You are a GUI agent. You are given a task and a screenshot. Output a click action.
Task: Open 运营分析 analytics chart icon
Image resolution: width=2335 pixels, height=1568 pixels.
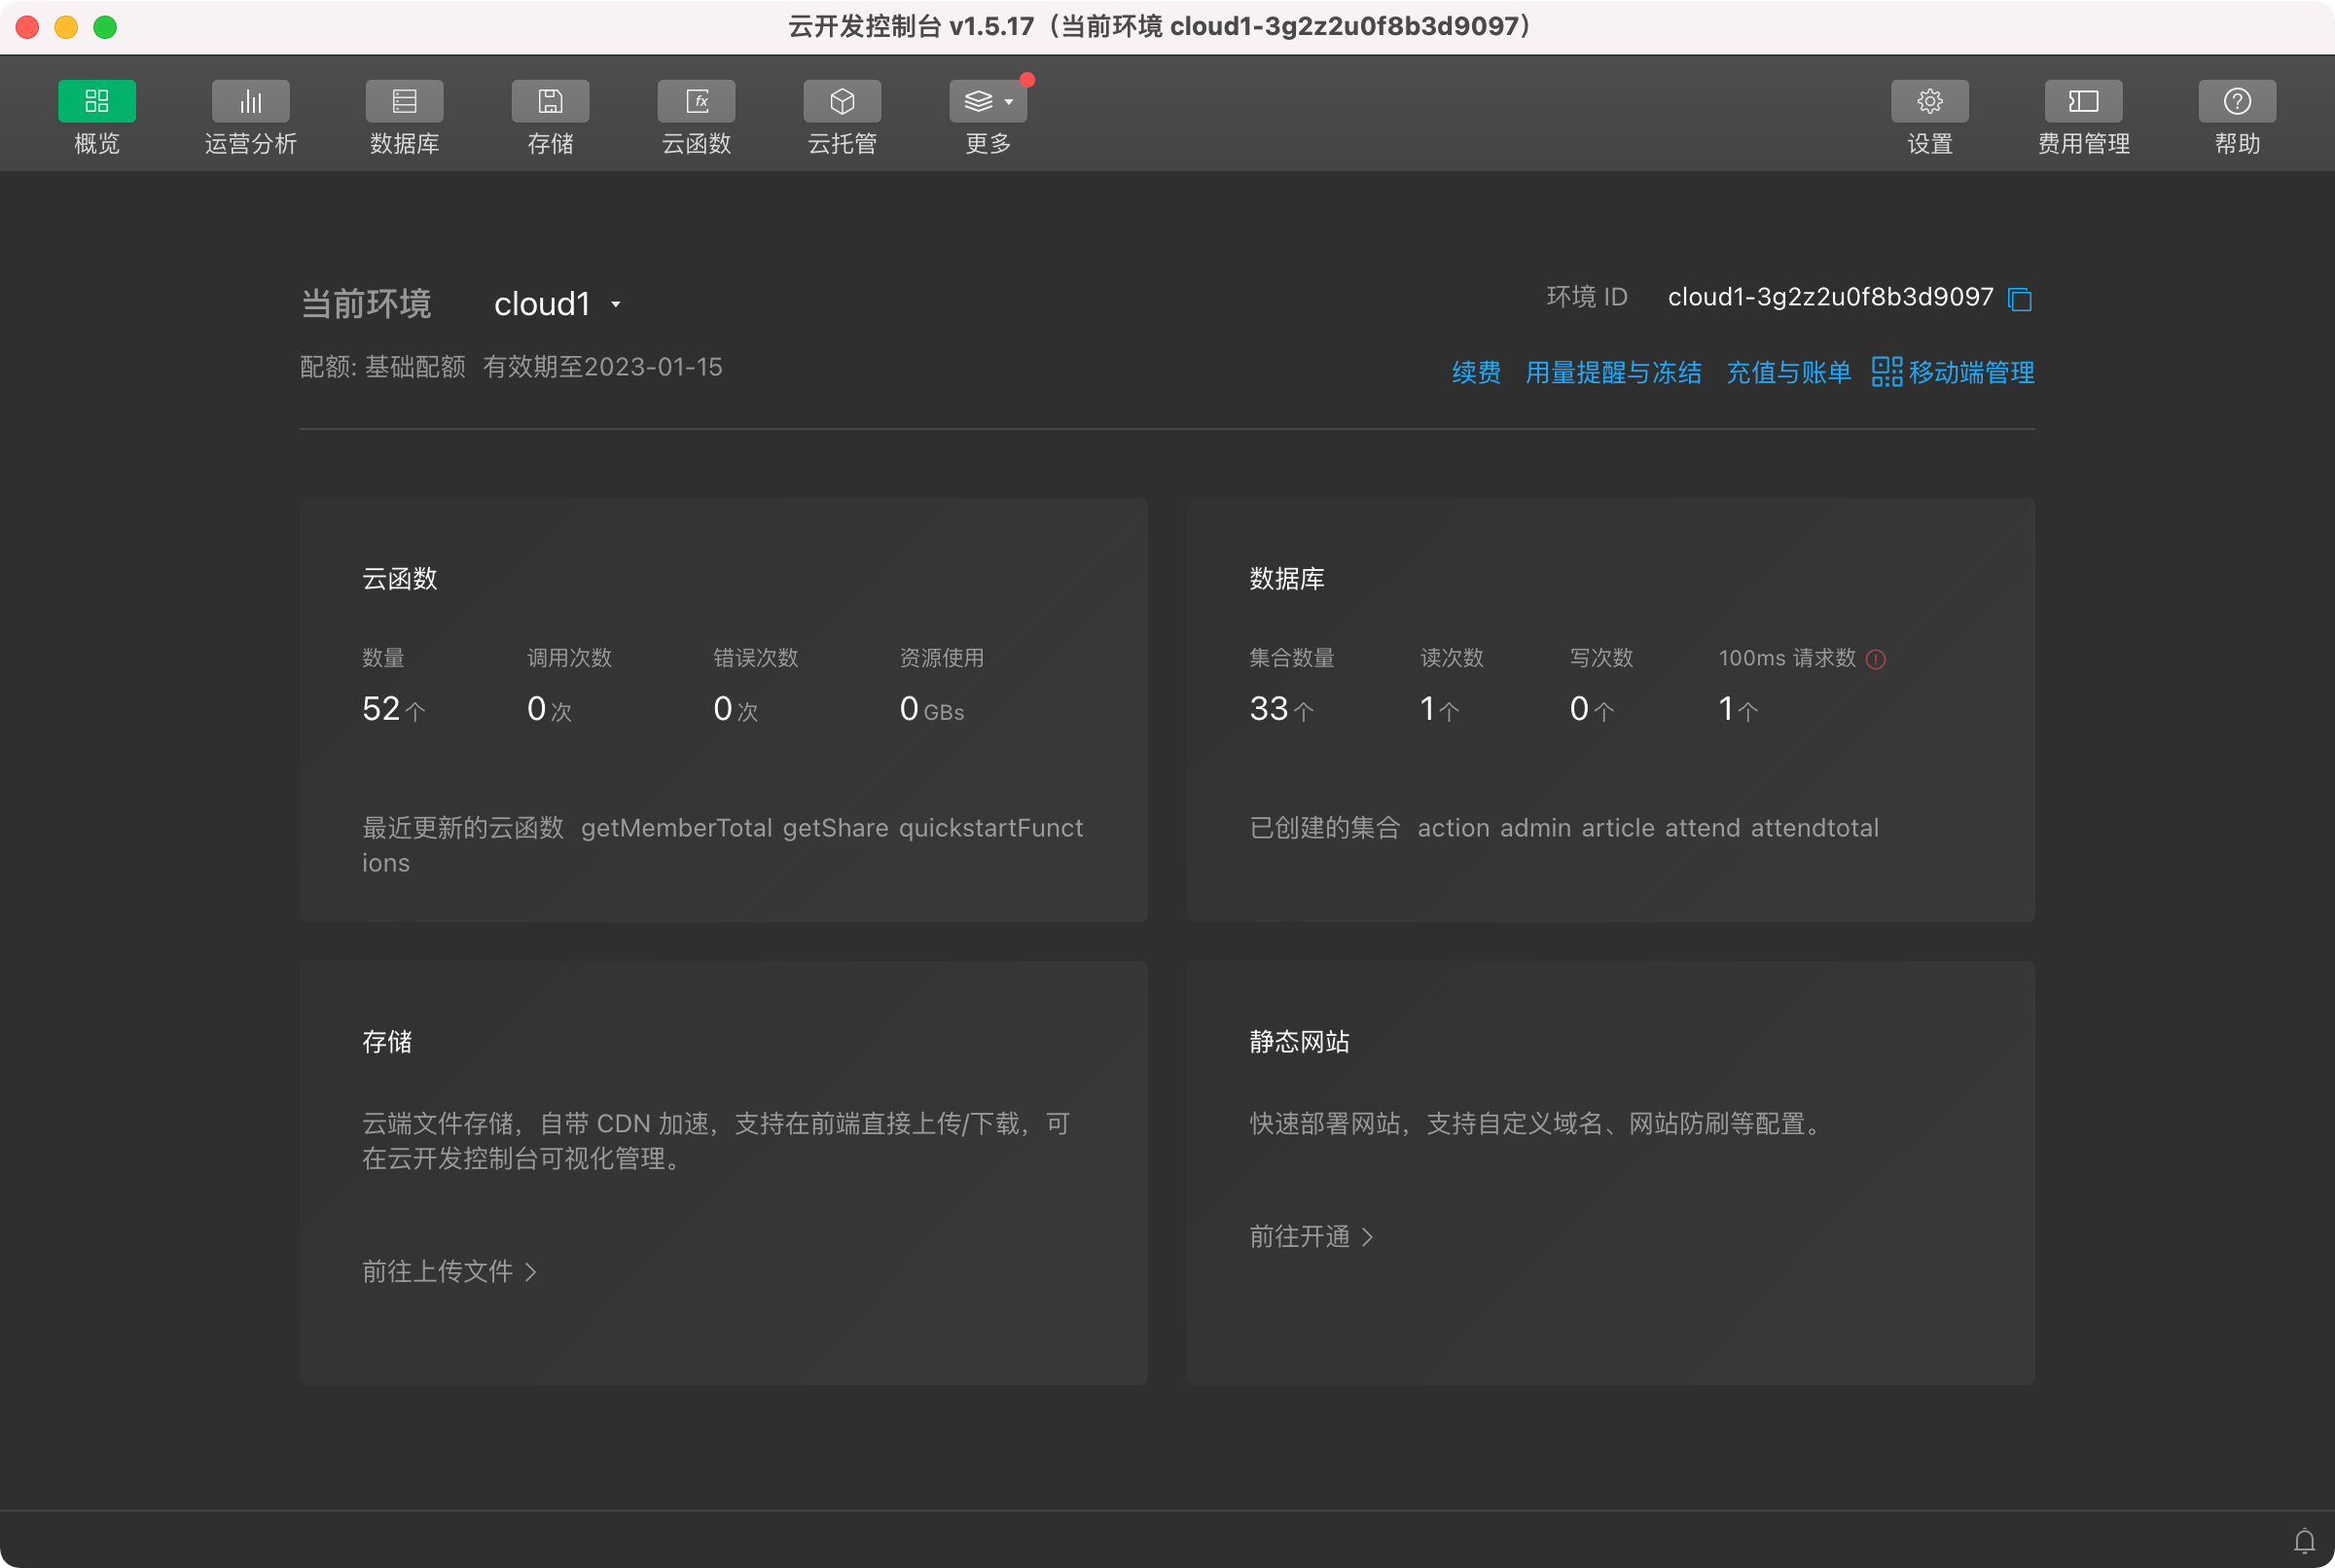[250, 101]
